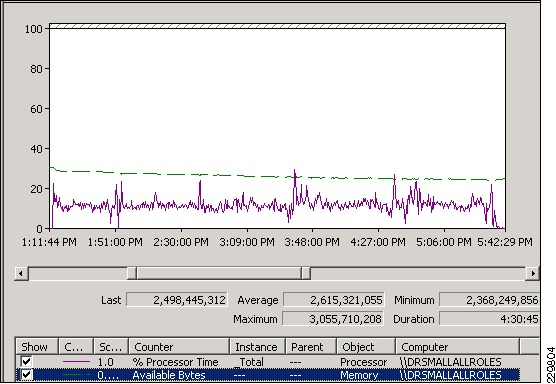This screenshot has height=384, width=556.
Task: Click the Computer column header
Action: (x=458, y=346)
